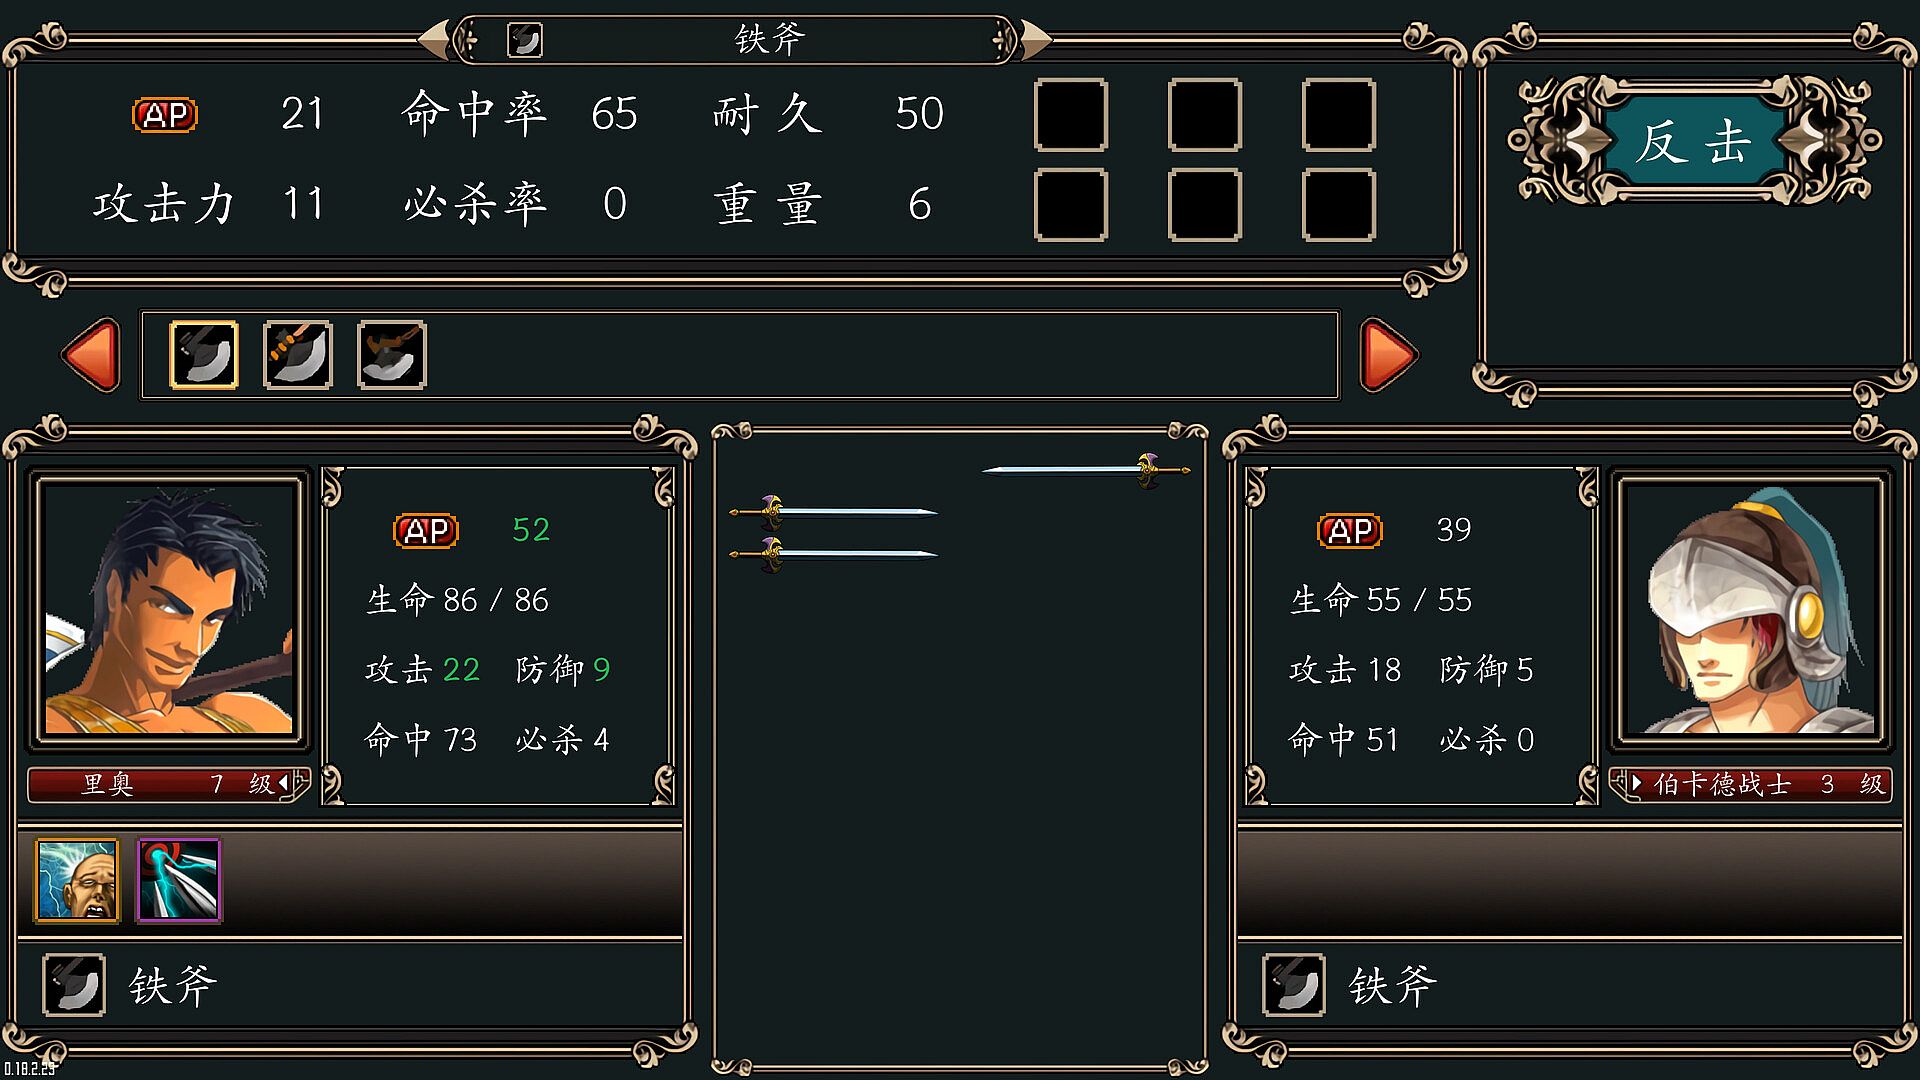Click axe icon in 铁斧 title bar
Viewport: 1920px width, 1080px height.
pos(525,40)
